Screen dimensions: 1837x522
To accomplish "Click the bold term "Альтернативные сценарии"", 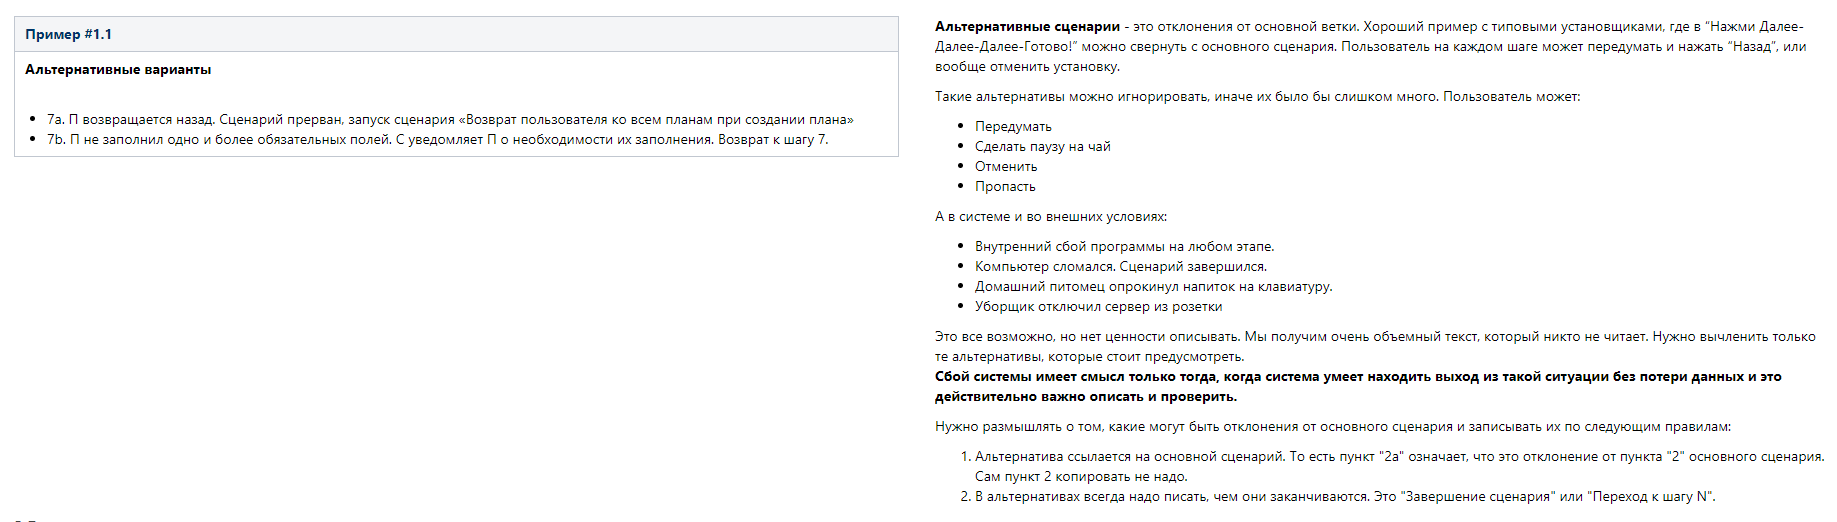I will (x=1027, y=27).
